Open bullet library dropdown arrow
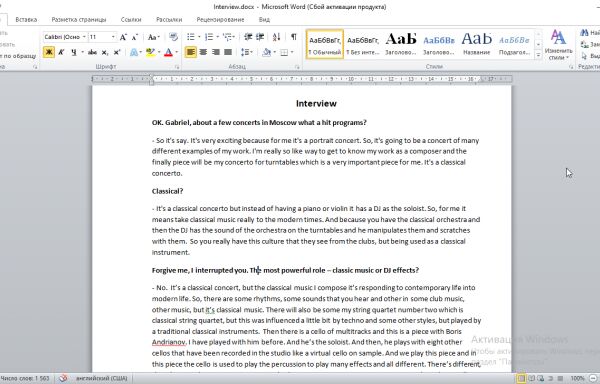600x384 pixels. click(x=199, y=37)
